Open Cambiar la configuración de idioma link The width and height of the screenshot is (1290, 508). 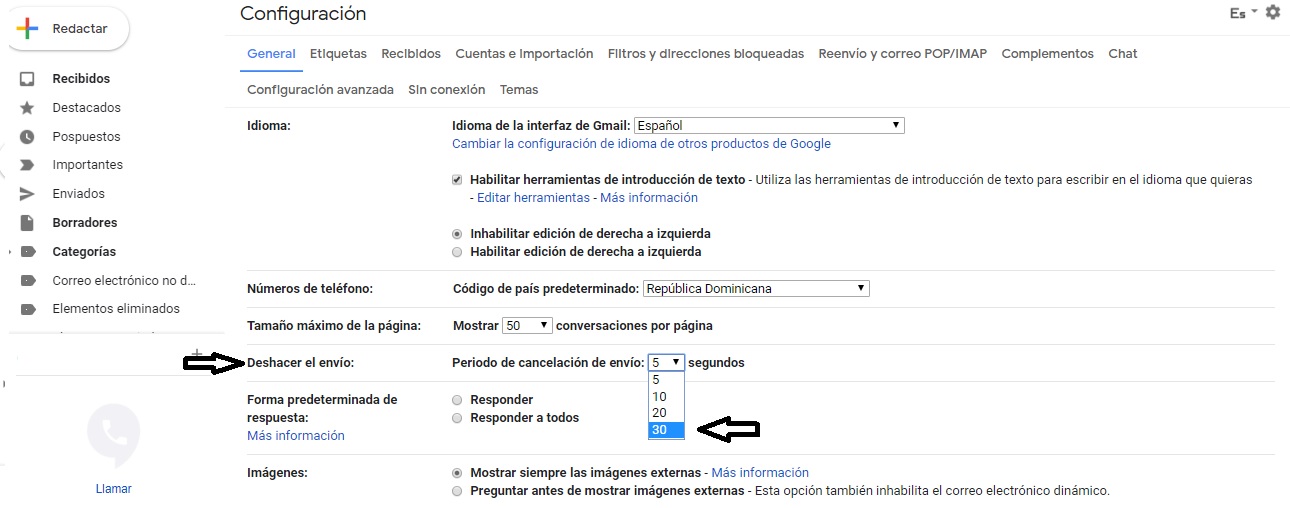coord(641,144)
